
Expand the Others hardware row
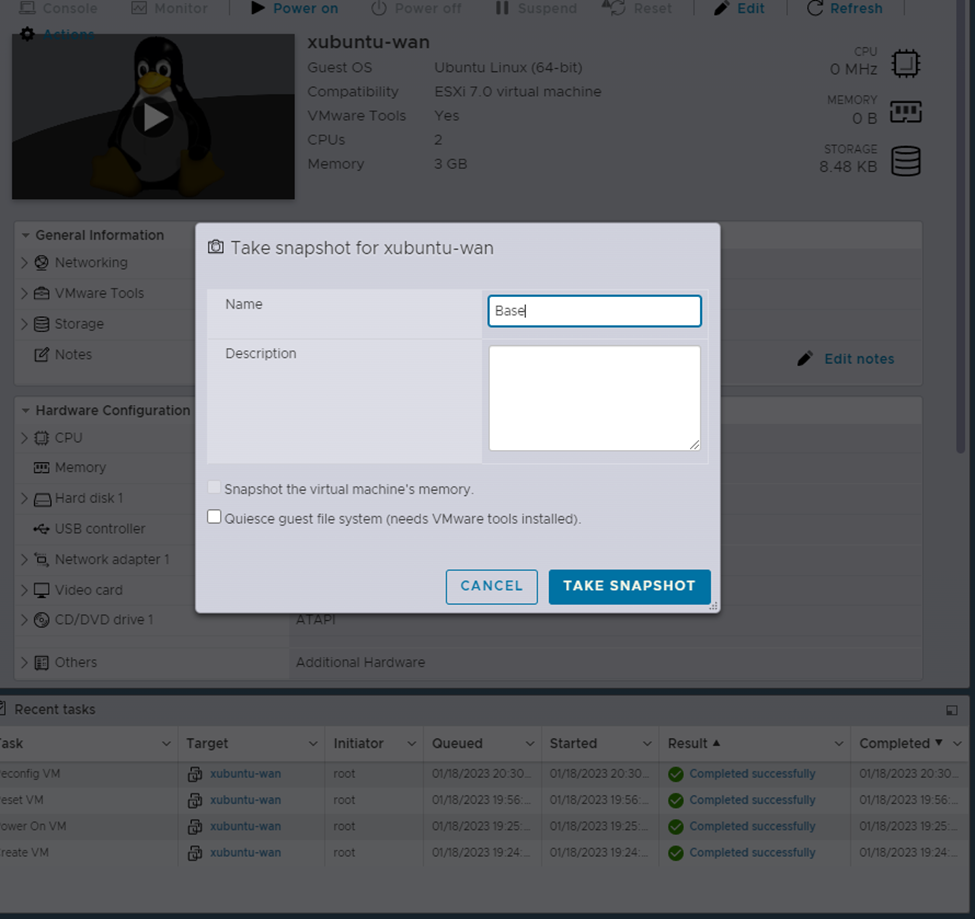pyautogui.click(x=24, y=662)
